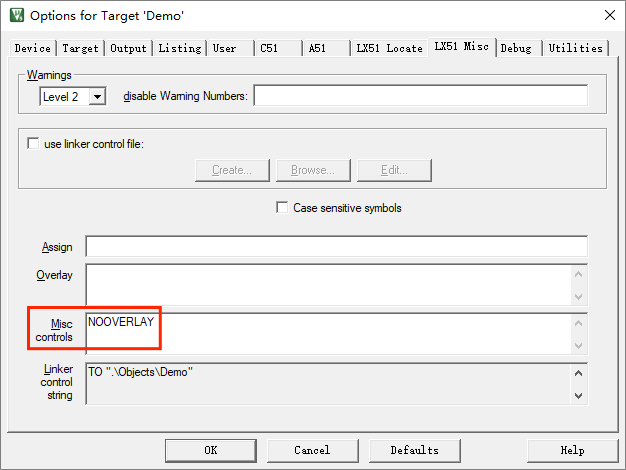Open the Output tab
626x470 pixels.
[x=128, y=48]
